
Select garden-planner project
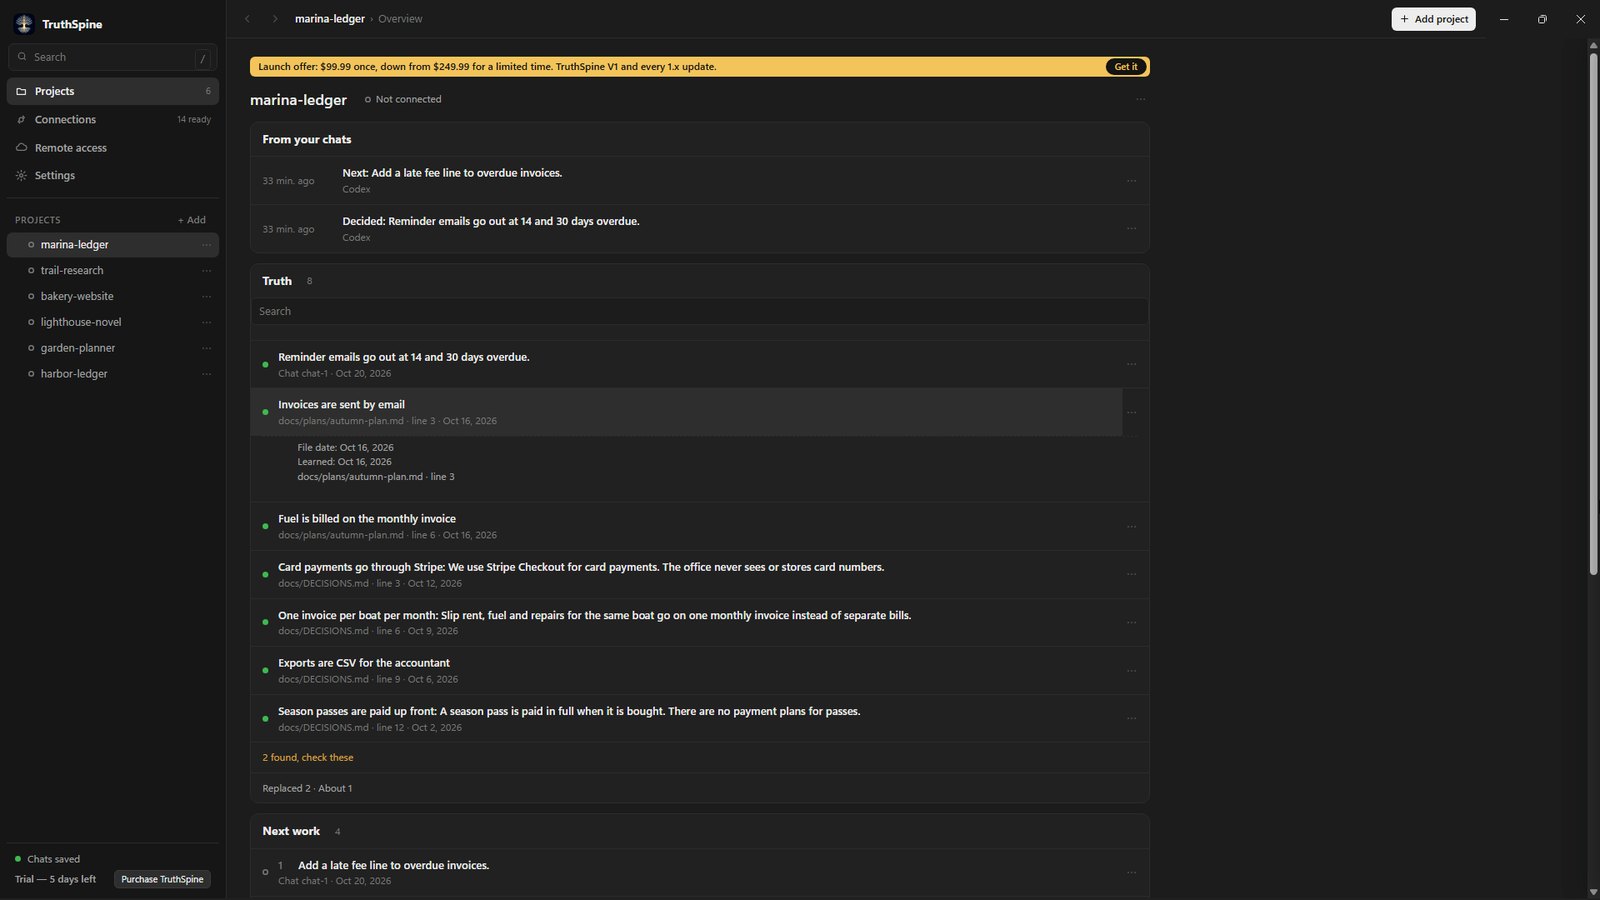pyautogui.click(x=113, y=348)
